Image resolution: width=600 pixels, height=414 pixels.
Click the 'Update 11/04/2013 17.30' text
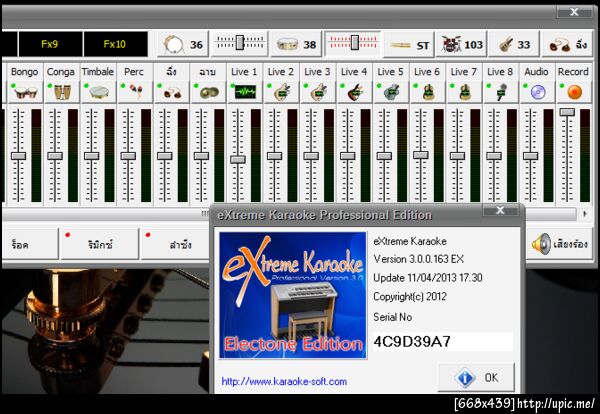428,277
